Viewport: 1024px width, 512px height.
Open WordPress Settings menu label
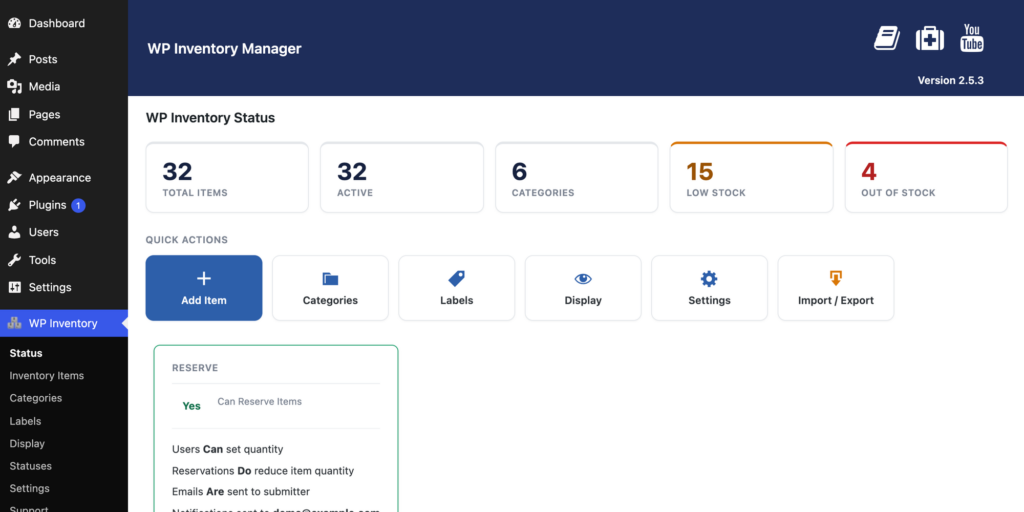(x=50, y=287)
